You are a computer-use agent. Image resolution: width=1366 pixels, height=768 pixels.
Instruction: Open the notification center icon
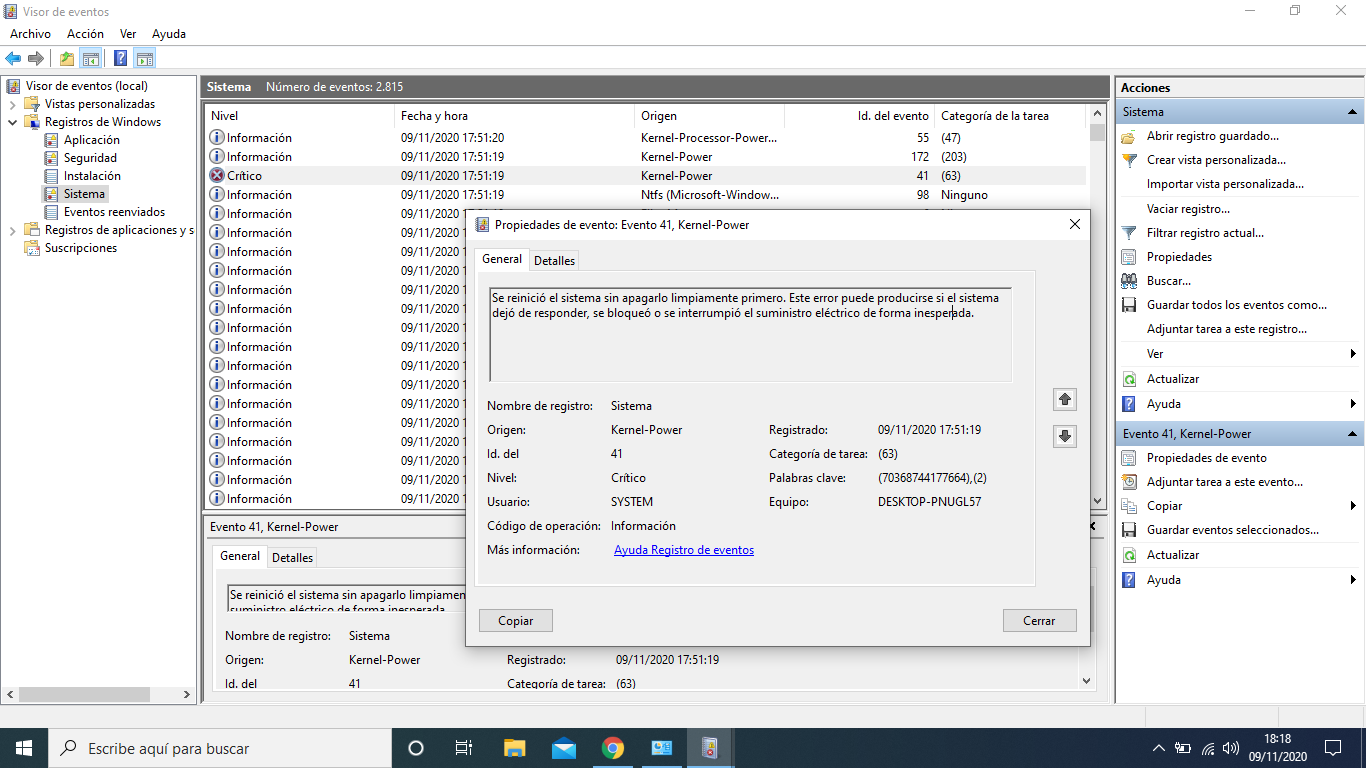[1332, 748]
